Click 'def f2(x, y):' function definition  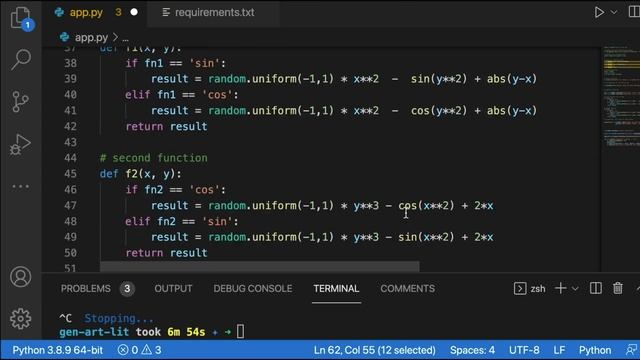[140, 174]
